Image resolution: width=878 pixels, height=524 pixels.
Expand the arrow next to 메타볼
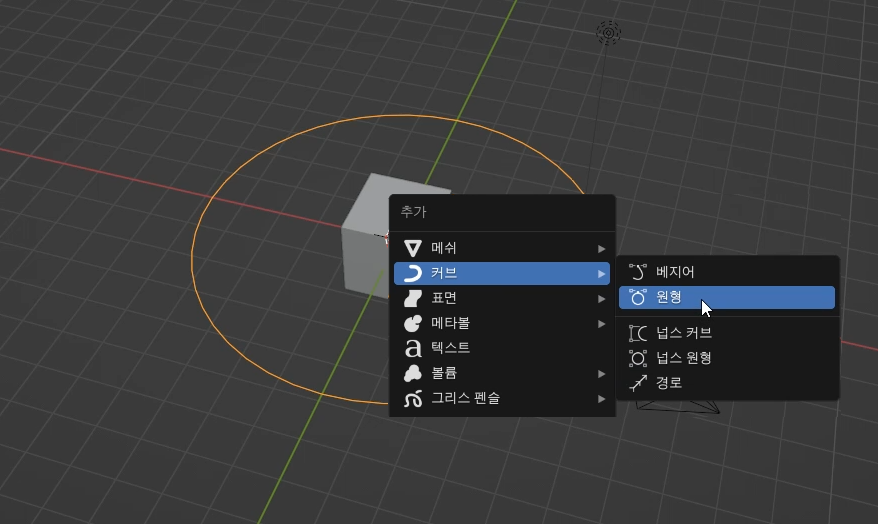click(601, 324)
